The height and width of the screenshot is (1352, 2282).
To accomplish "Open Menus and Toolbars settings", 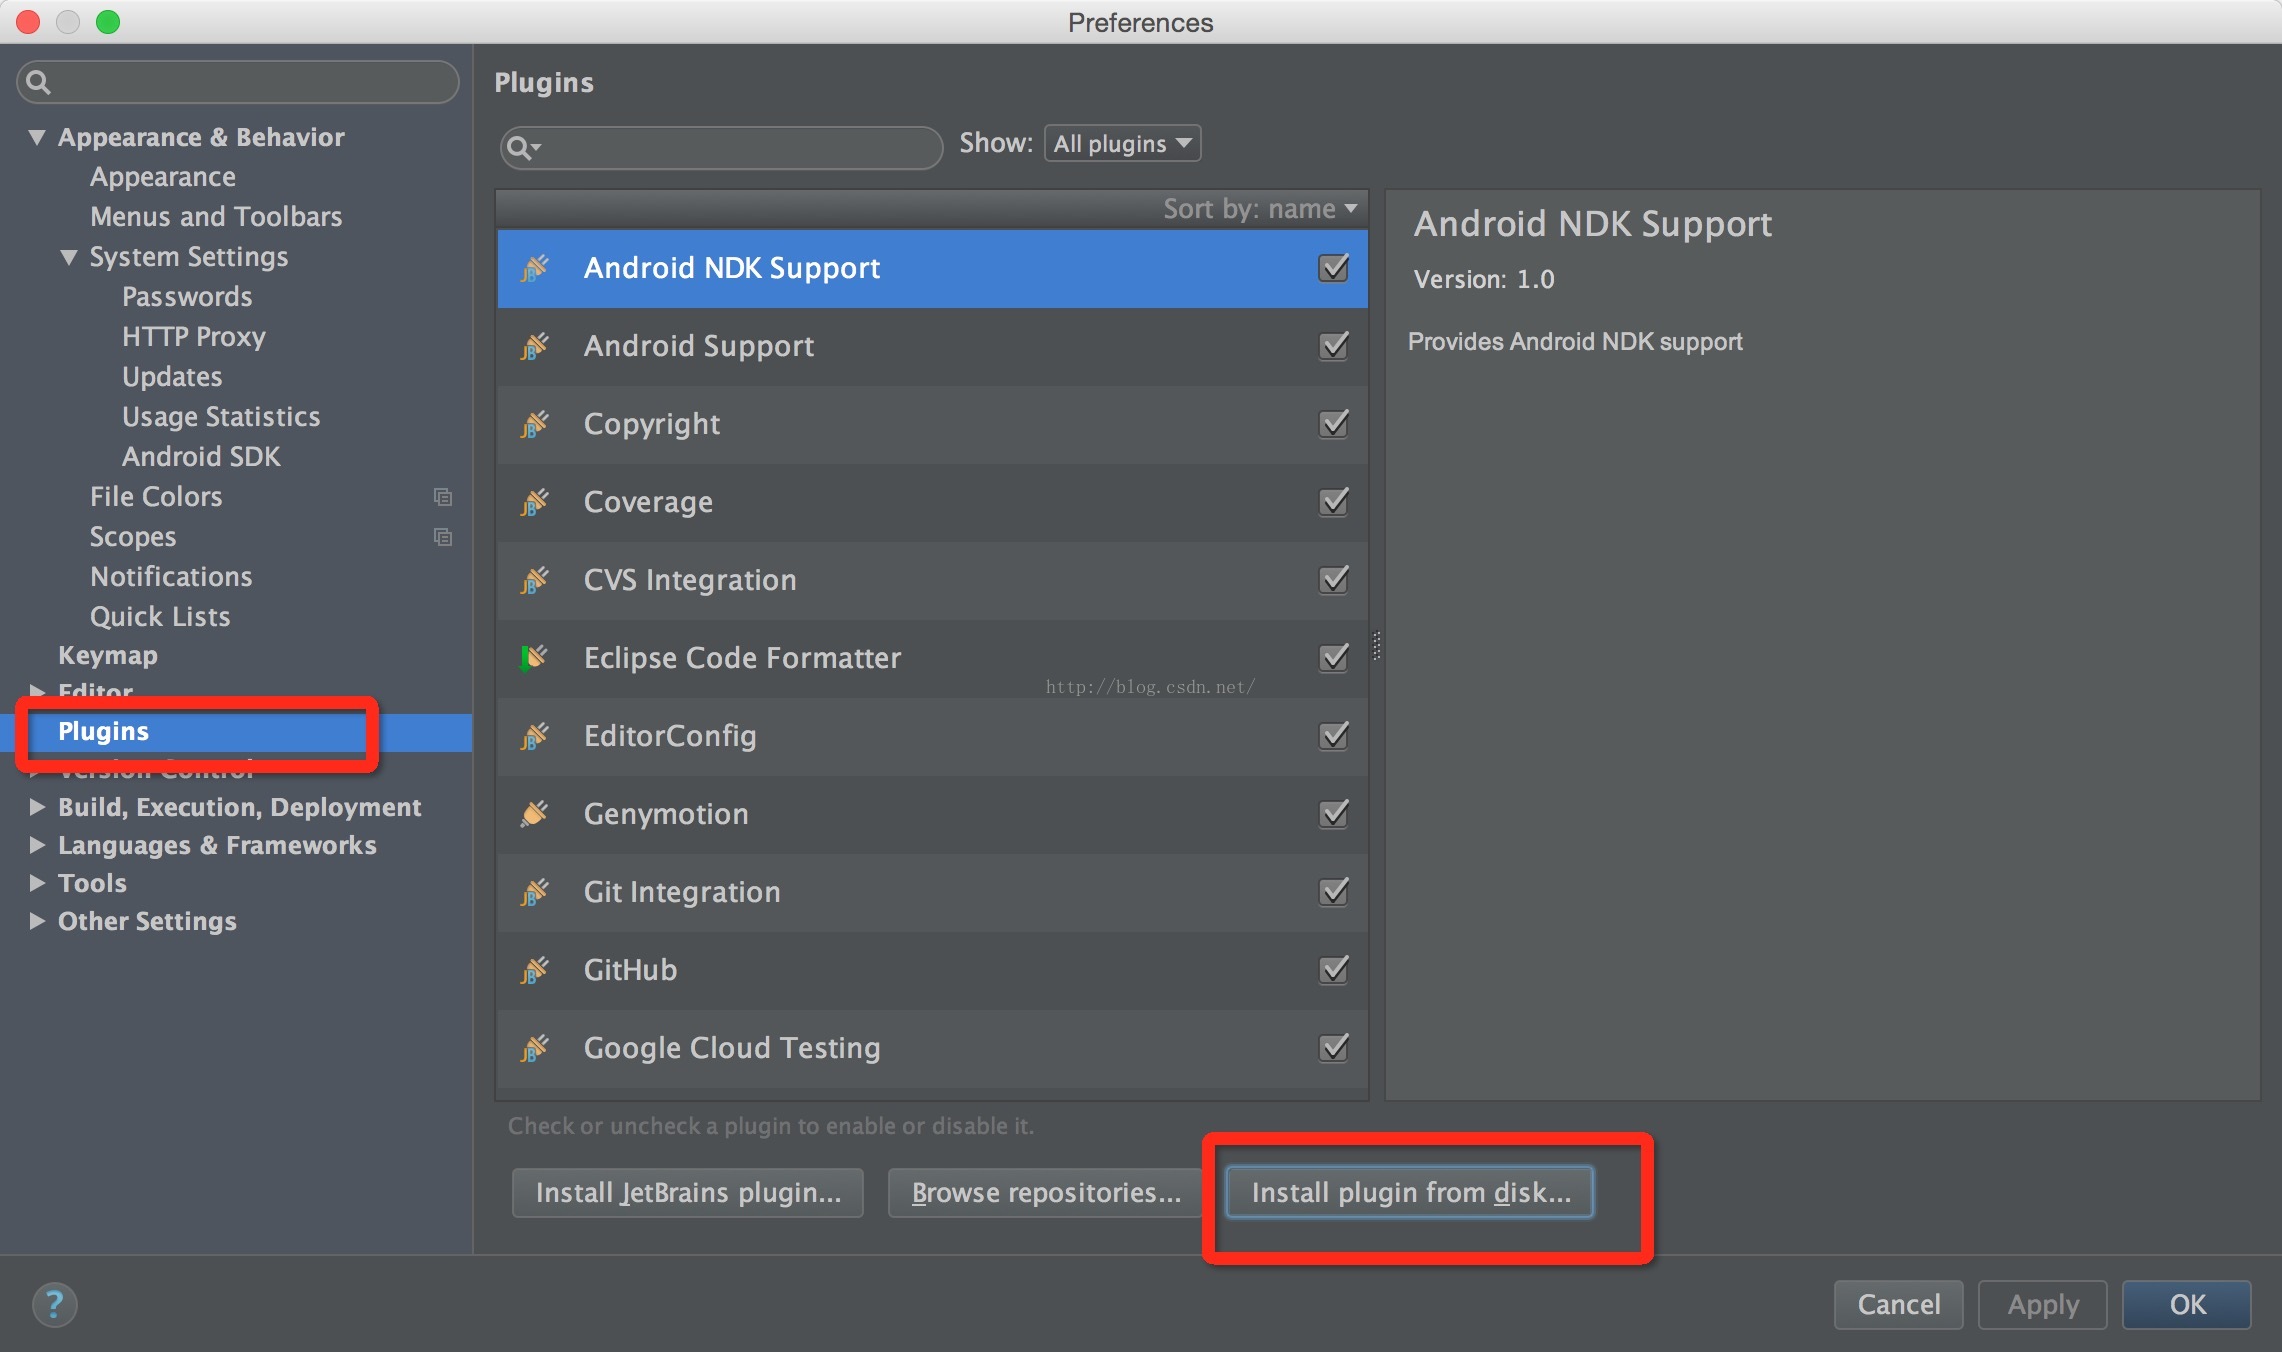I will coord(216,217).
